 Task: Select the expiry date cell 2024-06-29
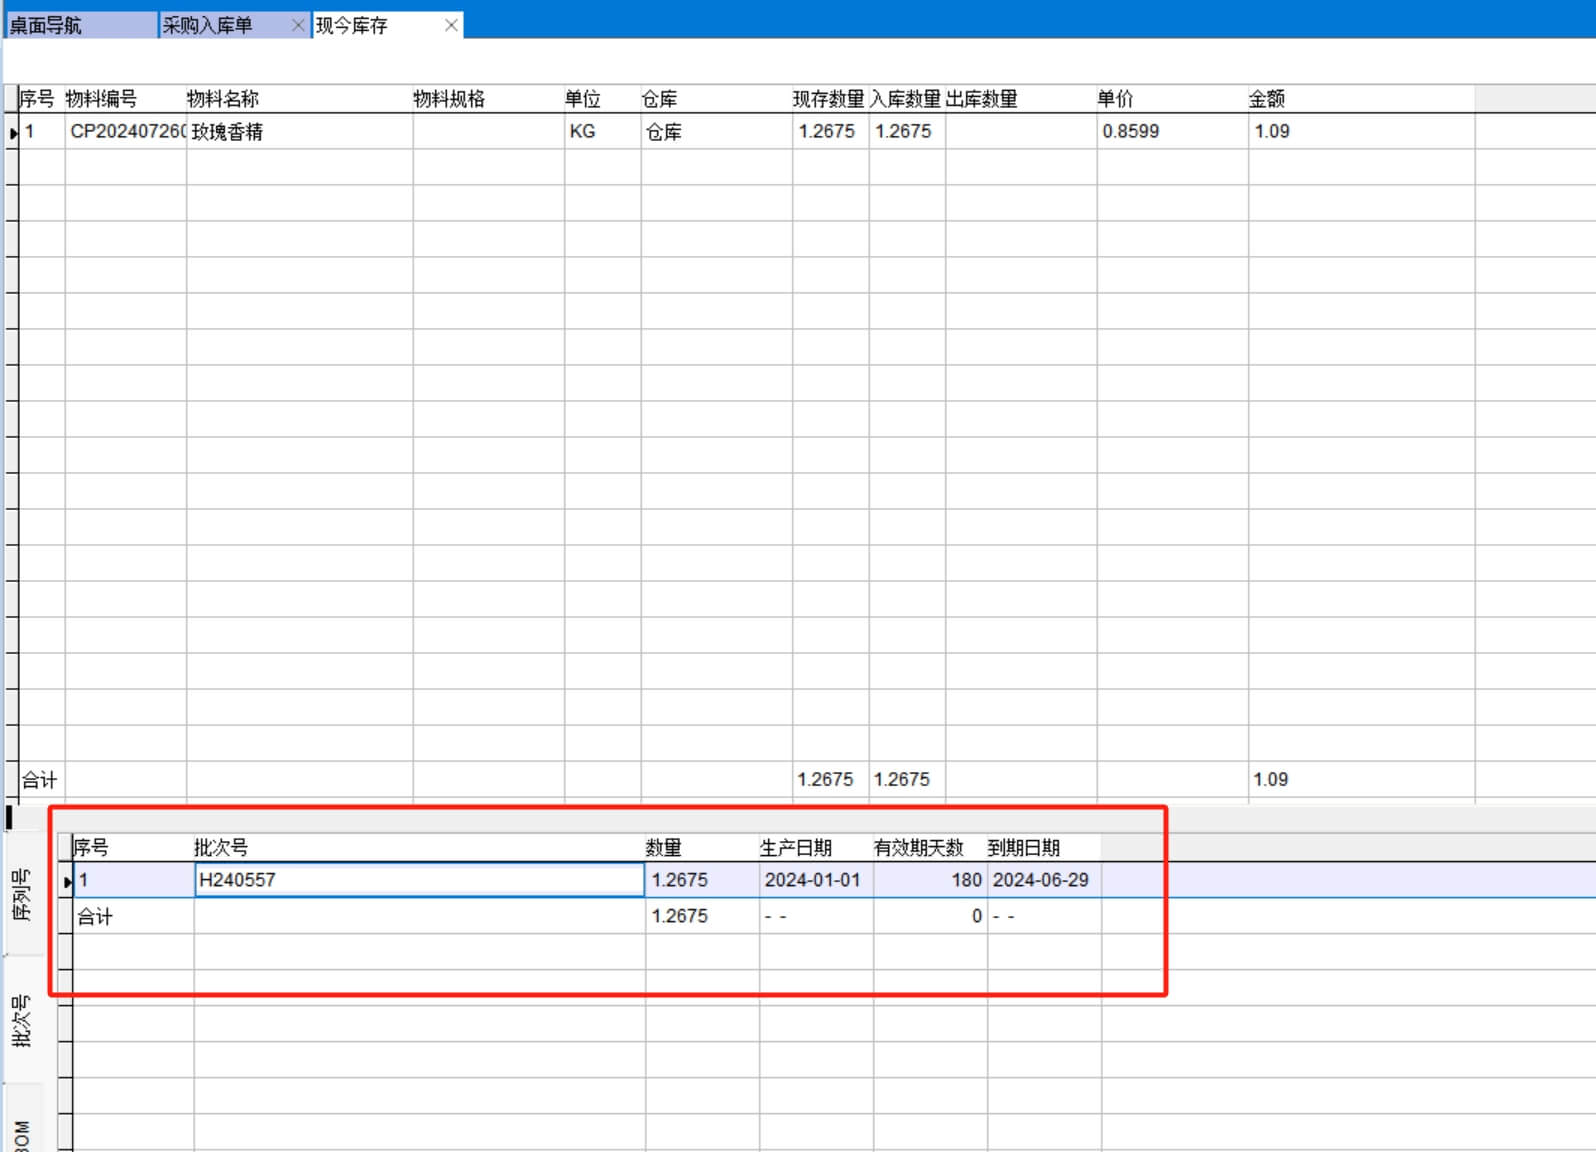click(1042, 880)
